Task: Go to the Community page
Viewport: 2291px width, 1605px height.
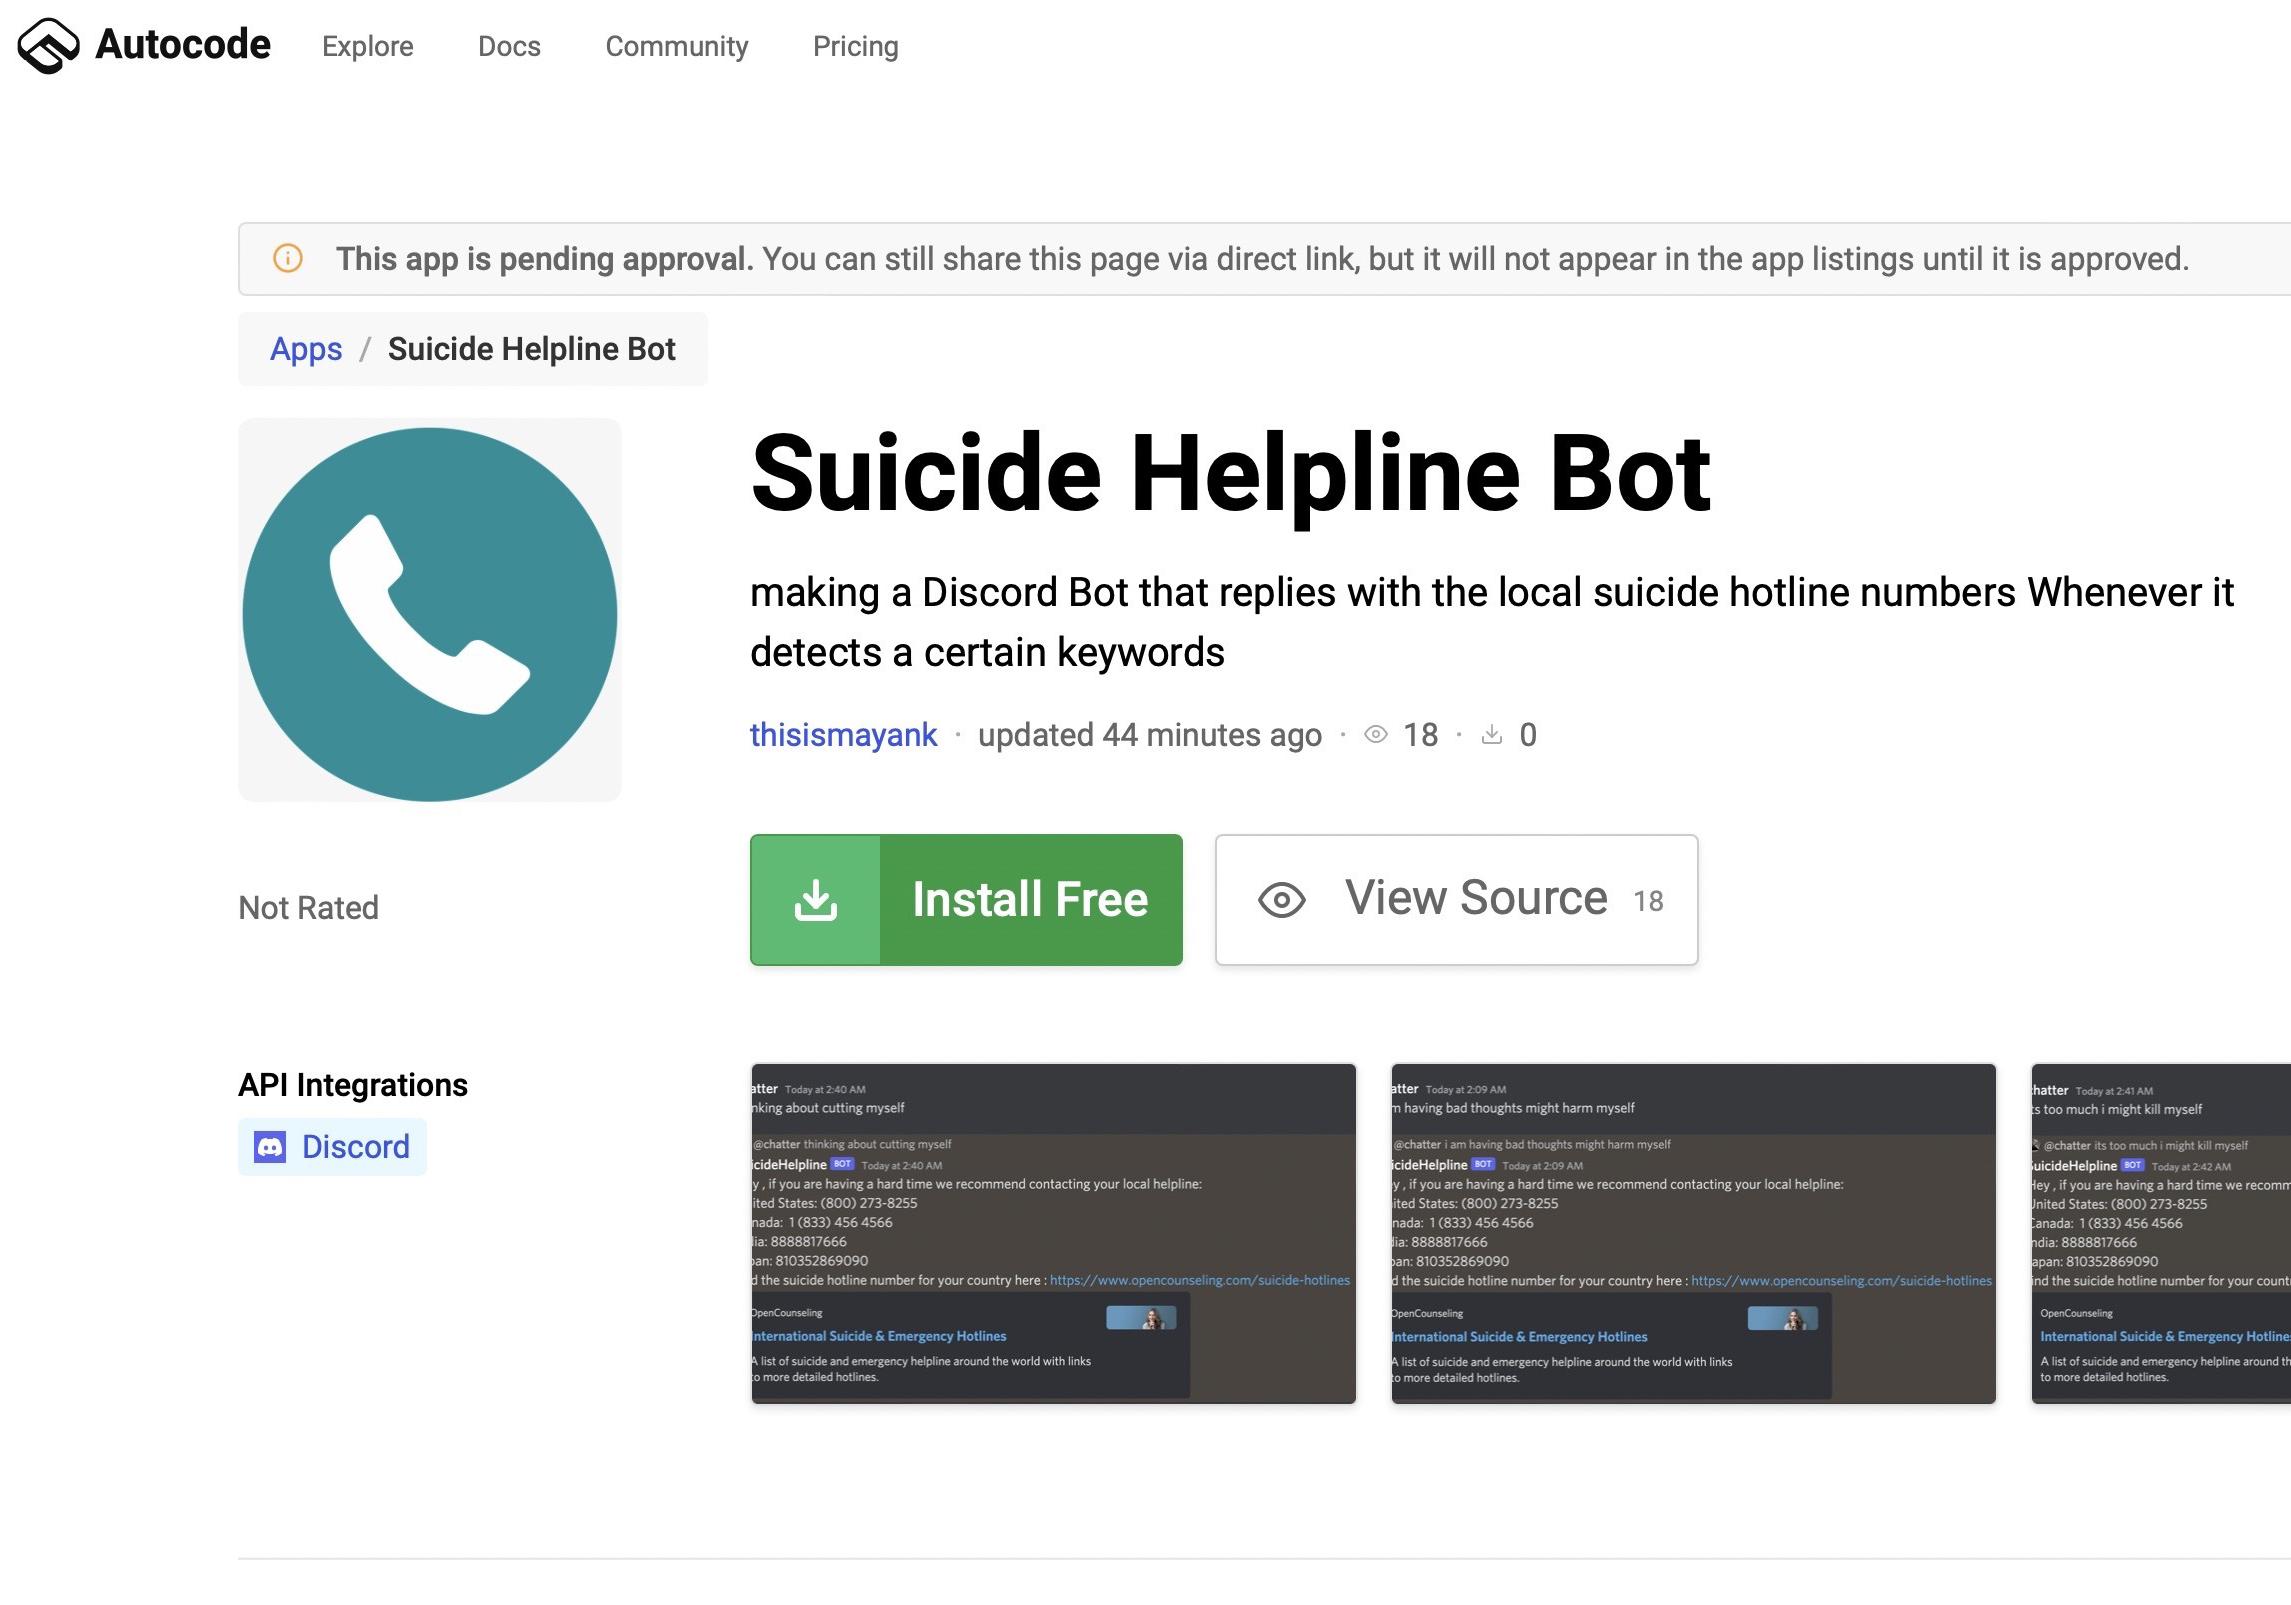Action: (x=676, y=46)
